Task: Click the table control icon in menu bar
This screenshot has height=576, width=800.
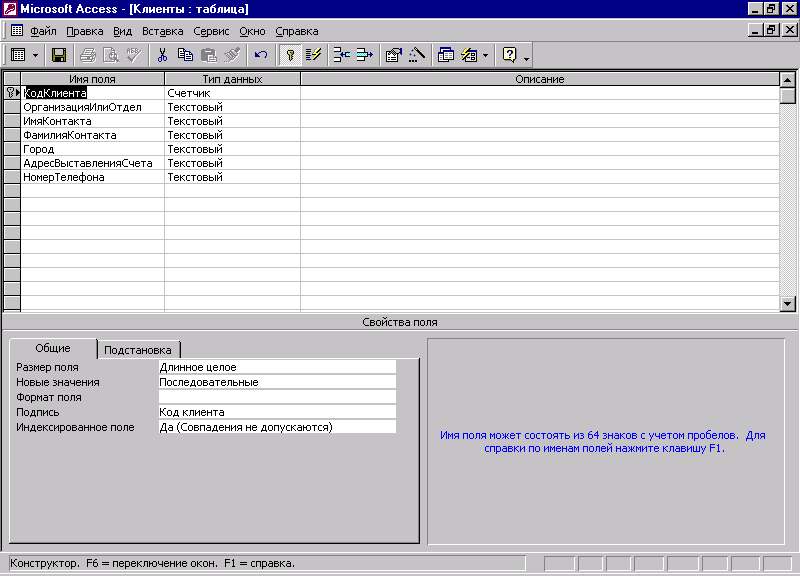Action: point(17,31)
